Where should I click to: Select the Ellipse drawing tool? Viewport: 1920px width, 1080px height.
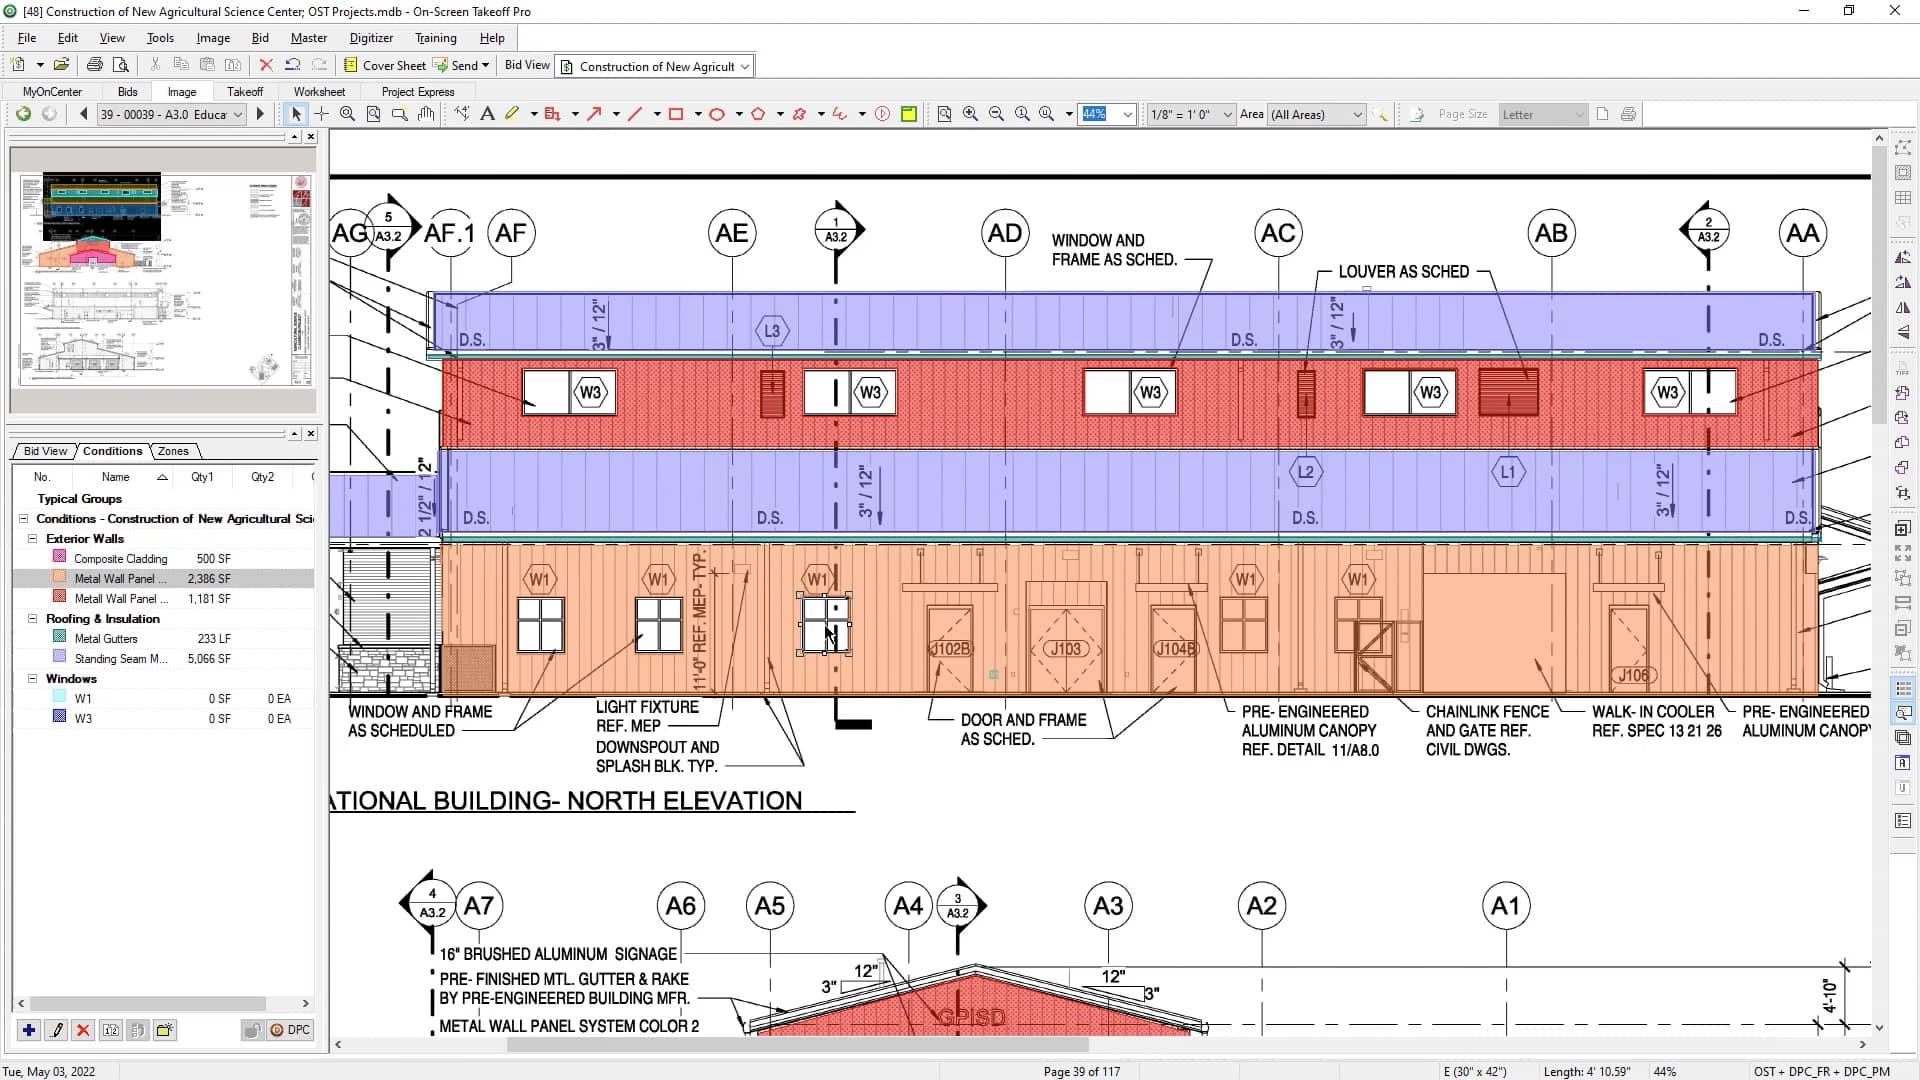pyautogui.click(x=718, y=114)
